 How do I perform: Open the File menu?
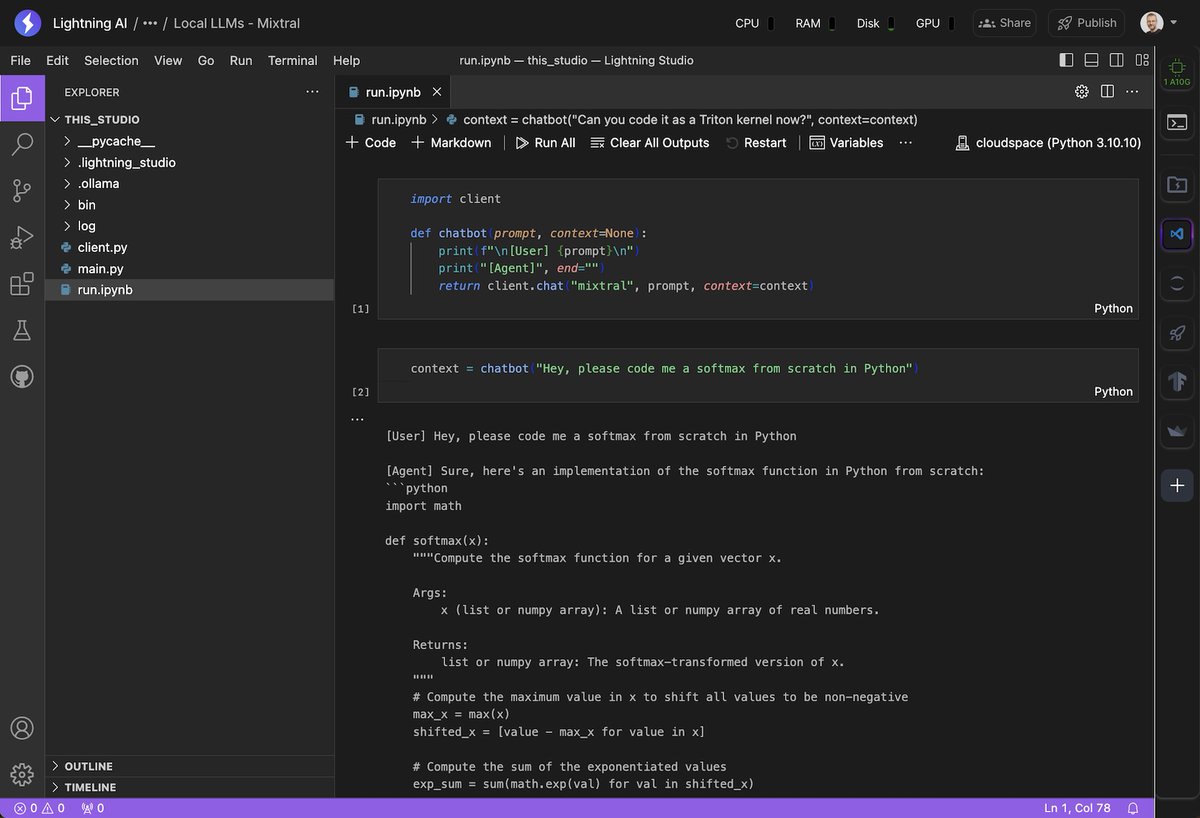[x=20, y=60]
